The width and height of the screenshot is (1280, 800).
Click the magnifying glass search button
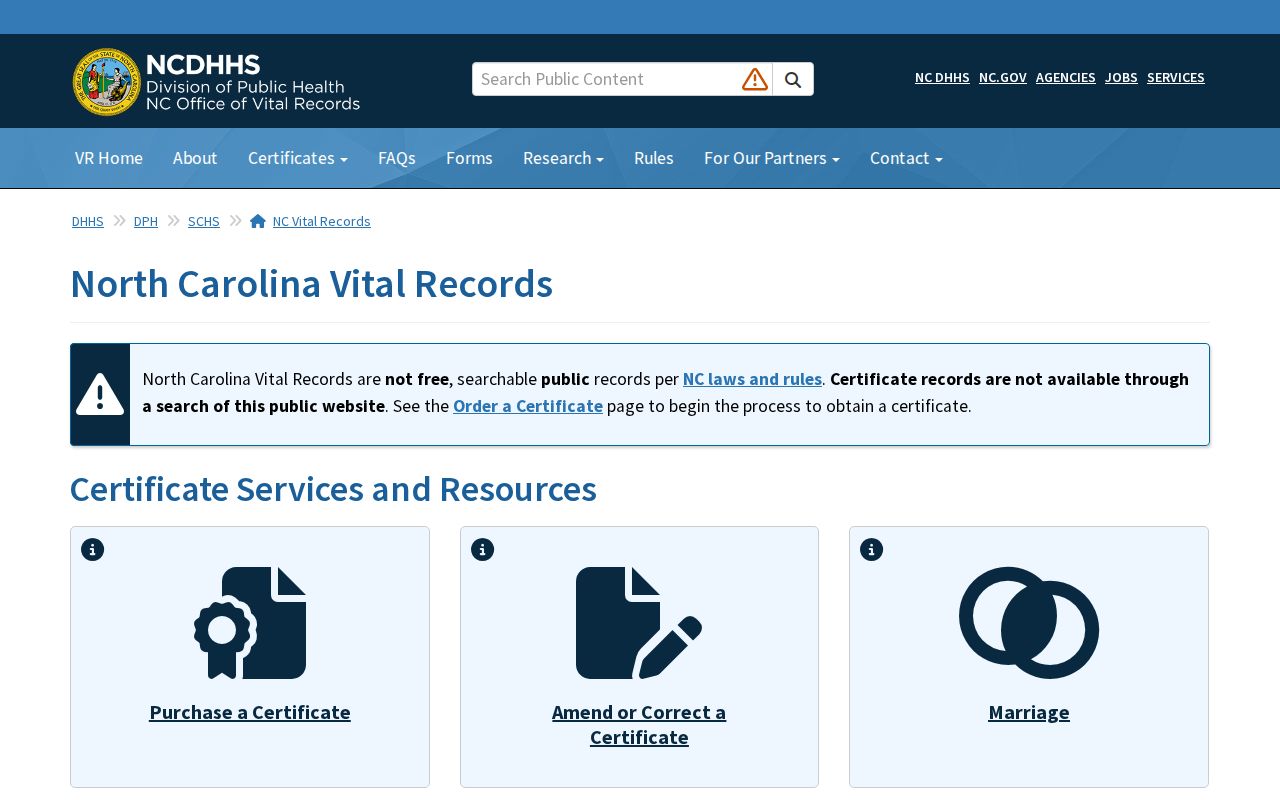point(793,80)
